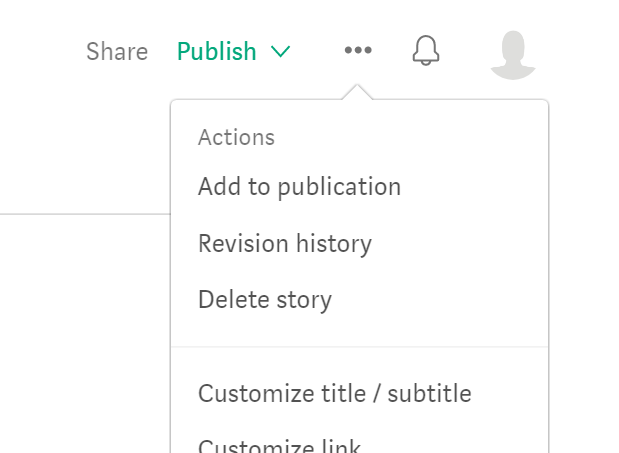Check alerts with the bell icon
The image size is (619, 453).
click(x=426, y=50)
